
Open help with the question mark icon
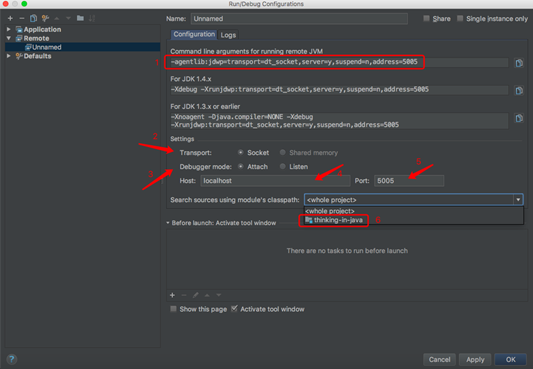pos(12,359)
